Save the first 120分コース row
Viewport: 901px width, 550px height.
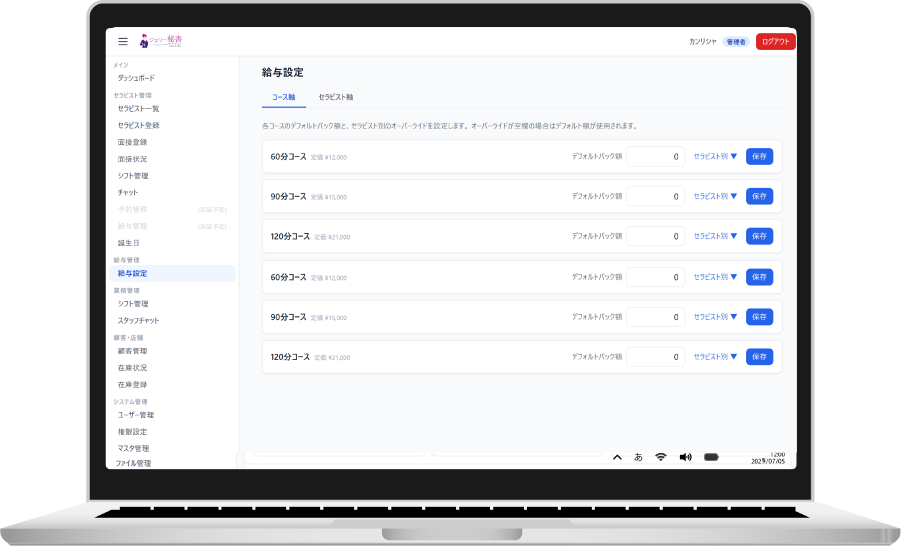(760, 236)
